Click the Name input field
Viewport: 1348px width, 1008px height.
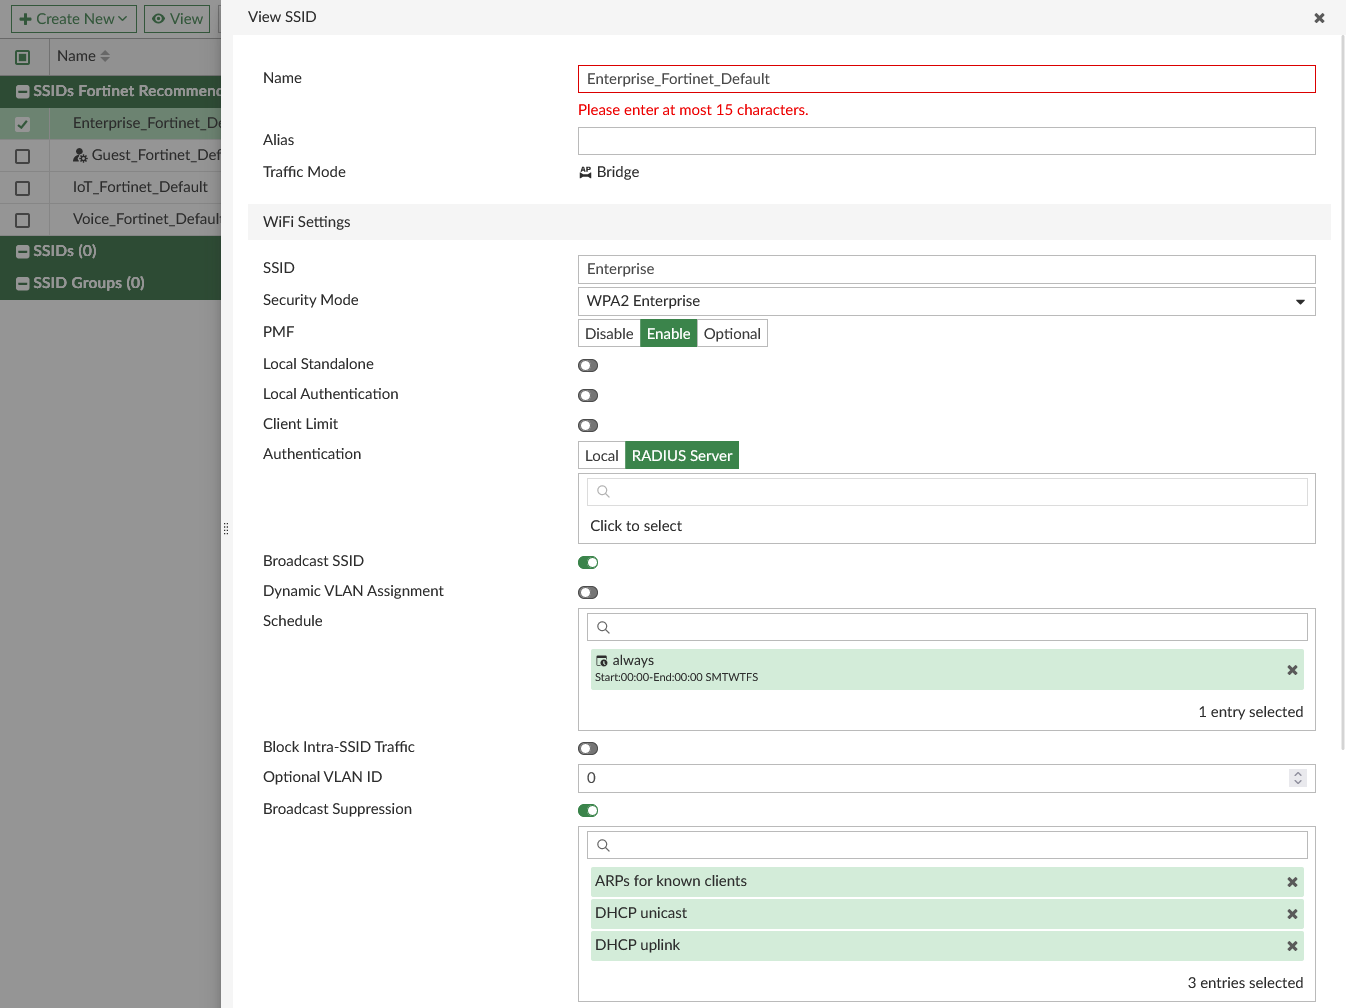tap(946, 79)
